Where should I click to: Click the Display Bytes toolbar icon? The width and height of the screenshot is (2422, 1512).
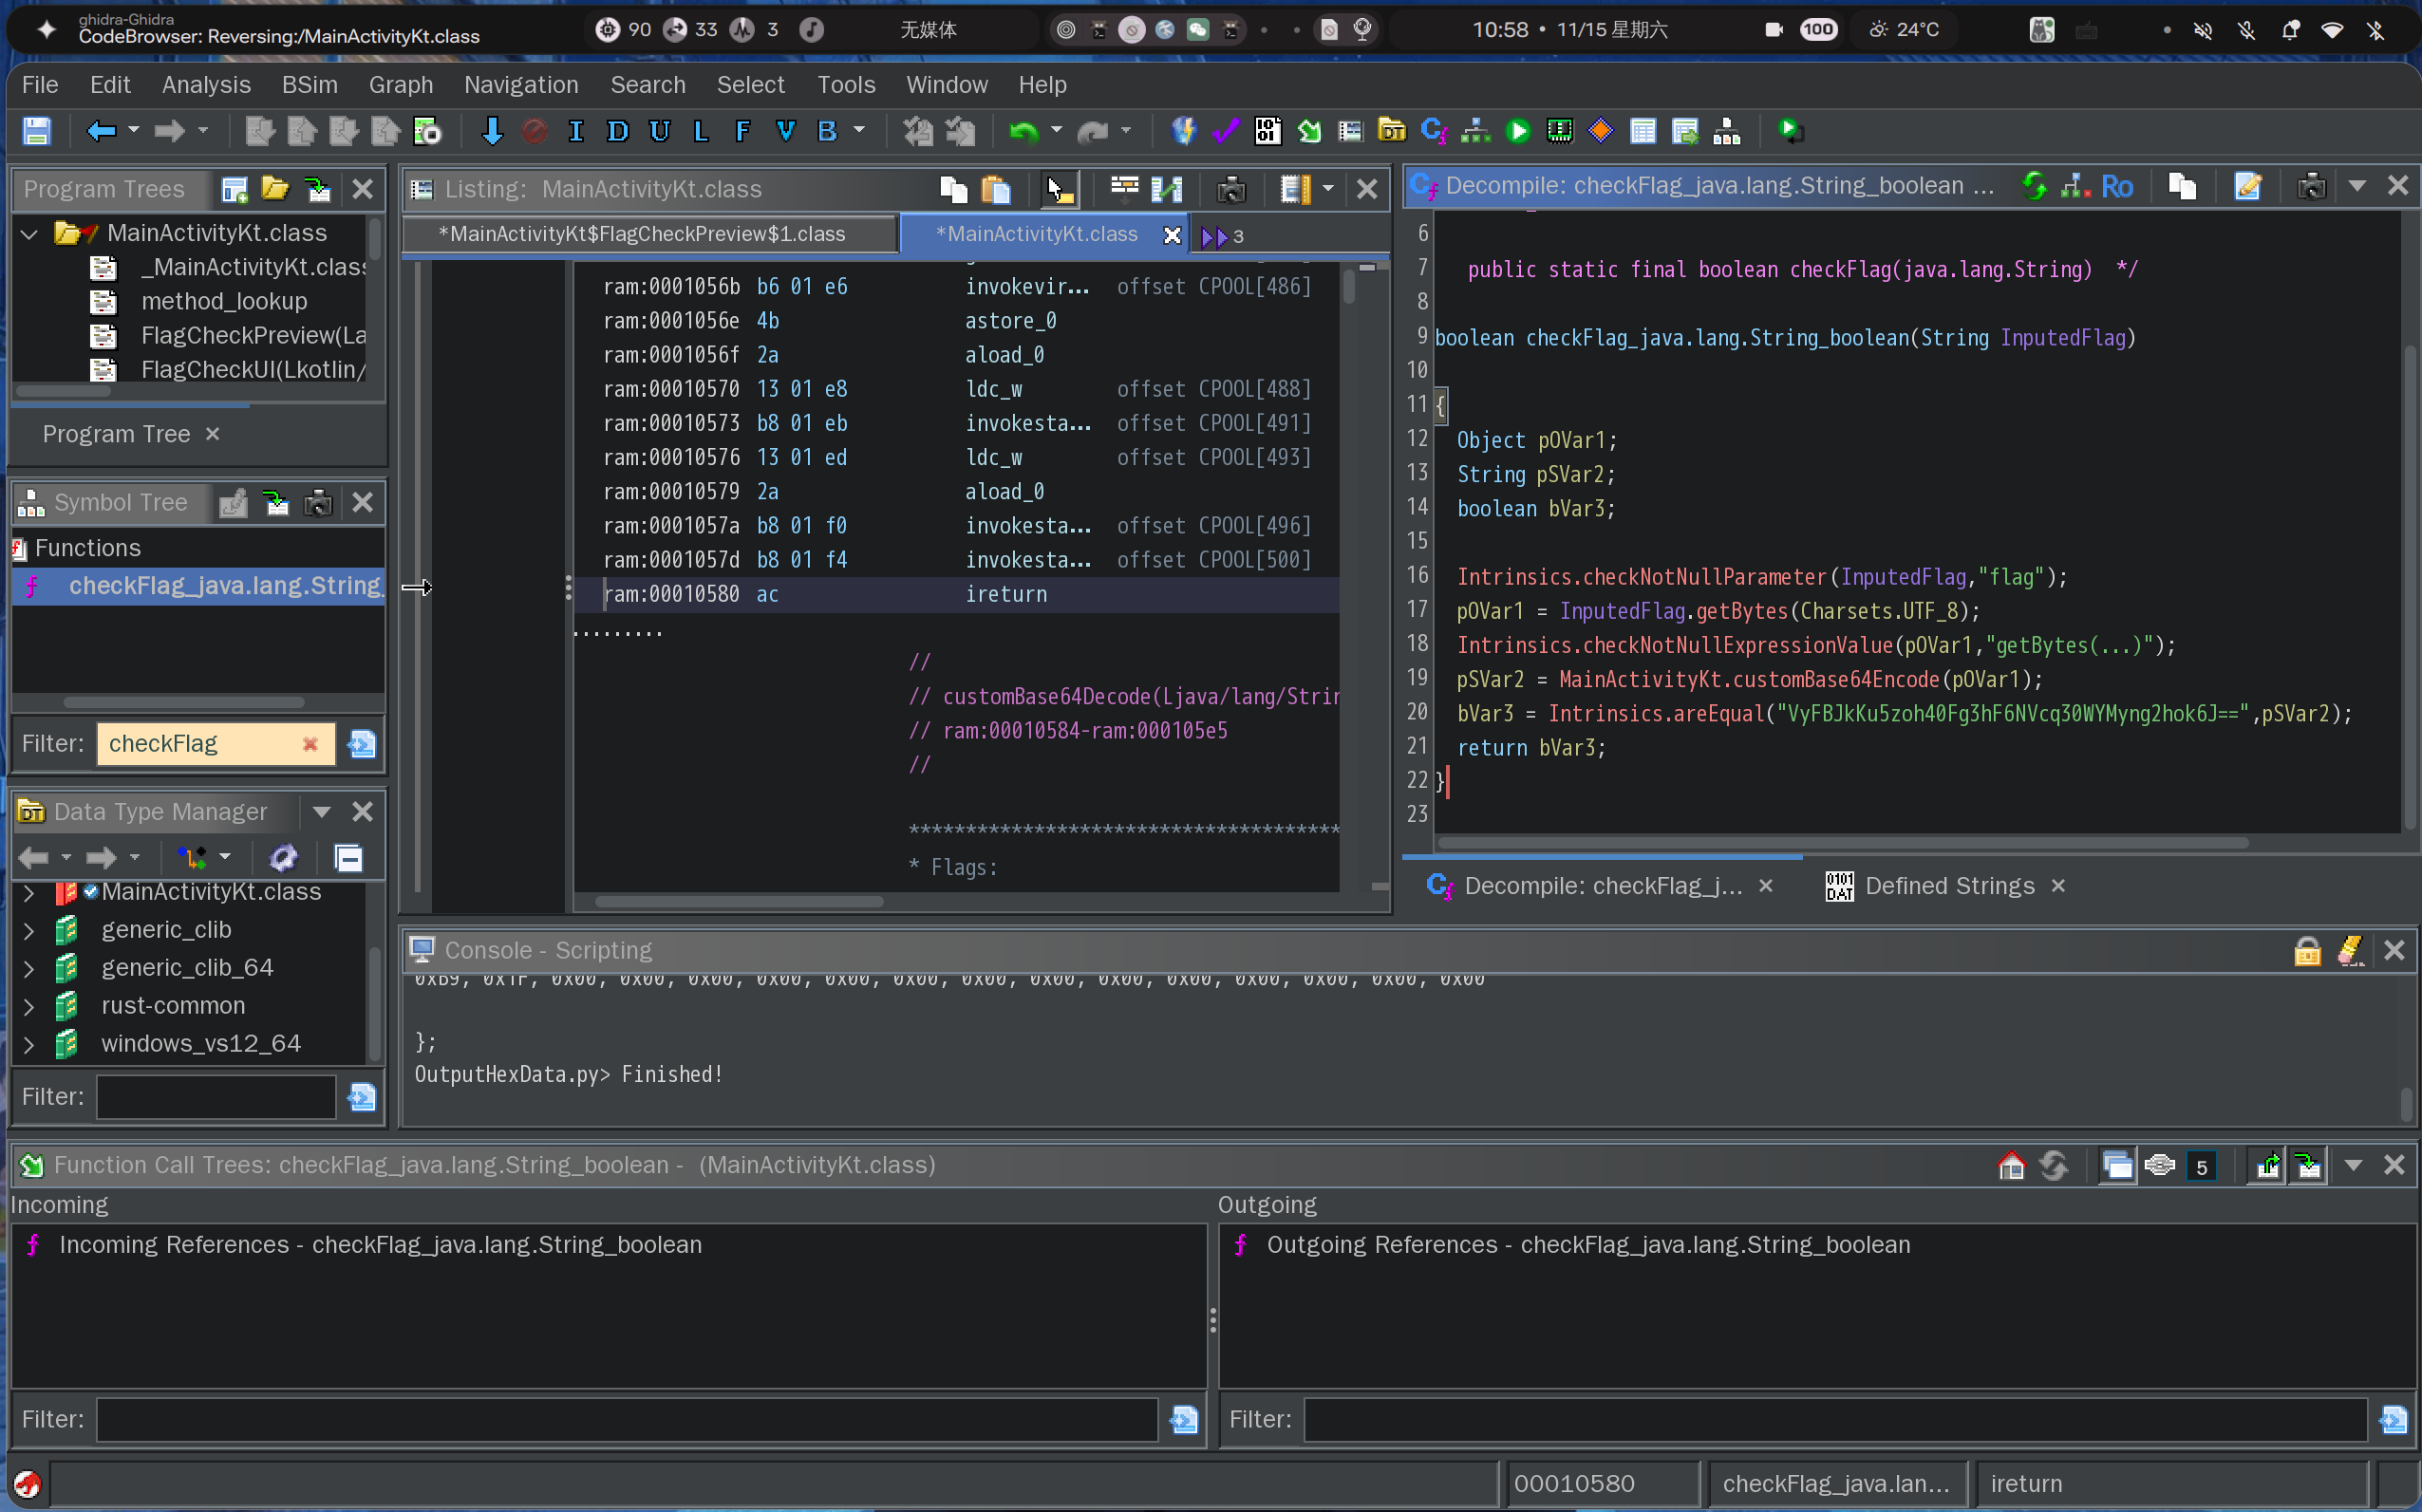(x=1268, y=131)
